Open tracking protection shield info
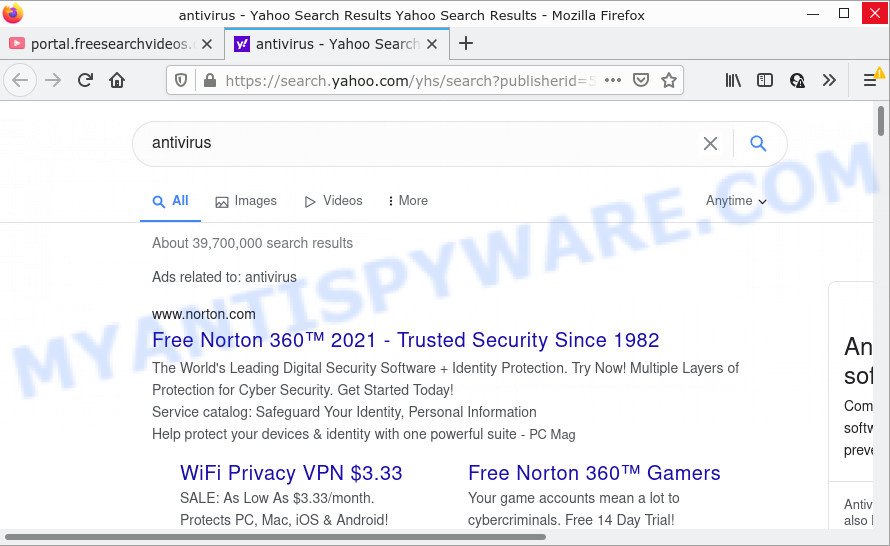Image resolution: width=890 pixels, height=546 pixels. coord(180,81)
